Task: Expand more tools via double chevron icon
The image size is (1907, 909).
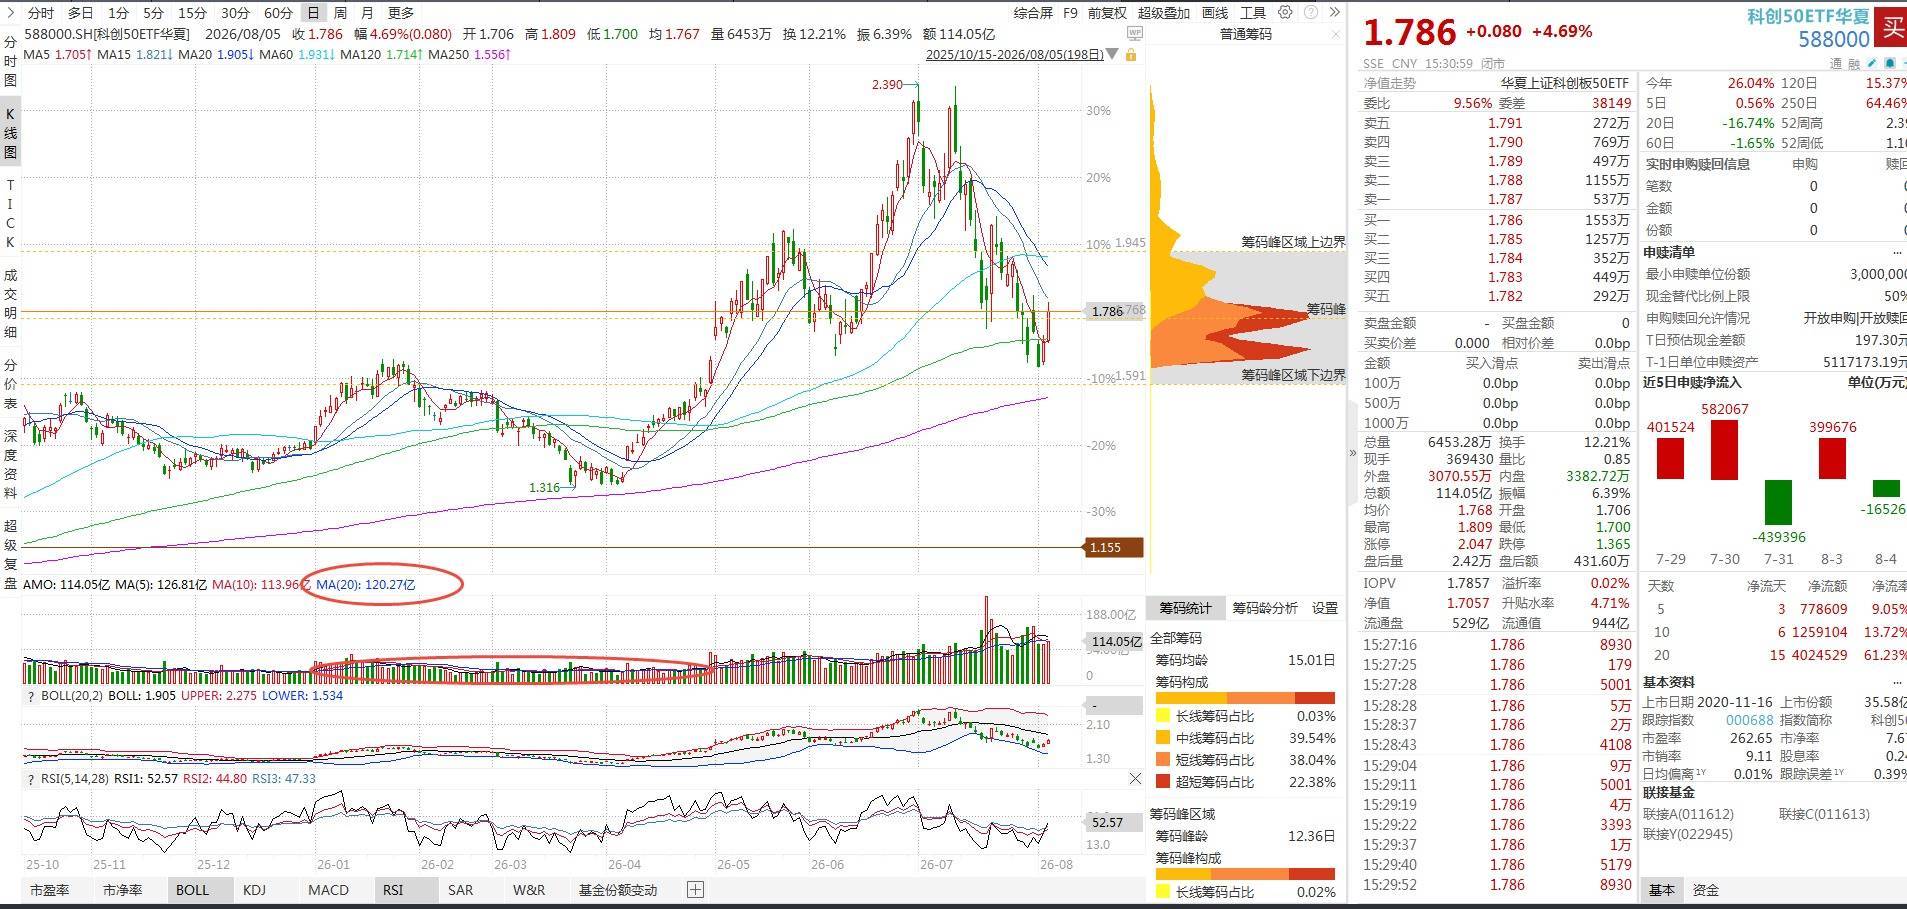Action: (x=1335, y=13)
